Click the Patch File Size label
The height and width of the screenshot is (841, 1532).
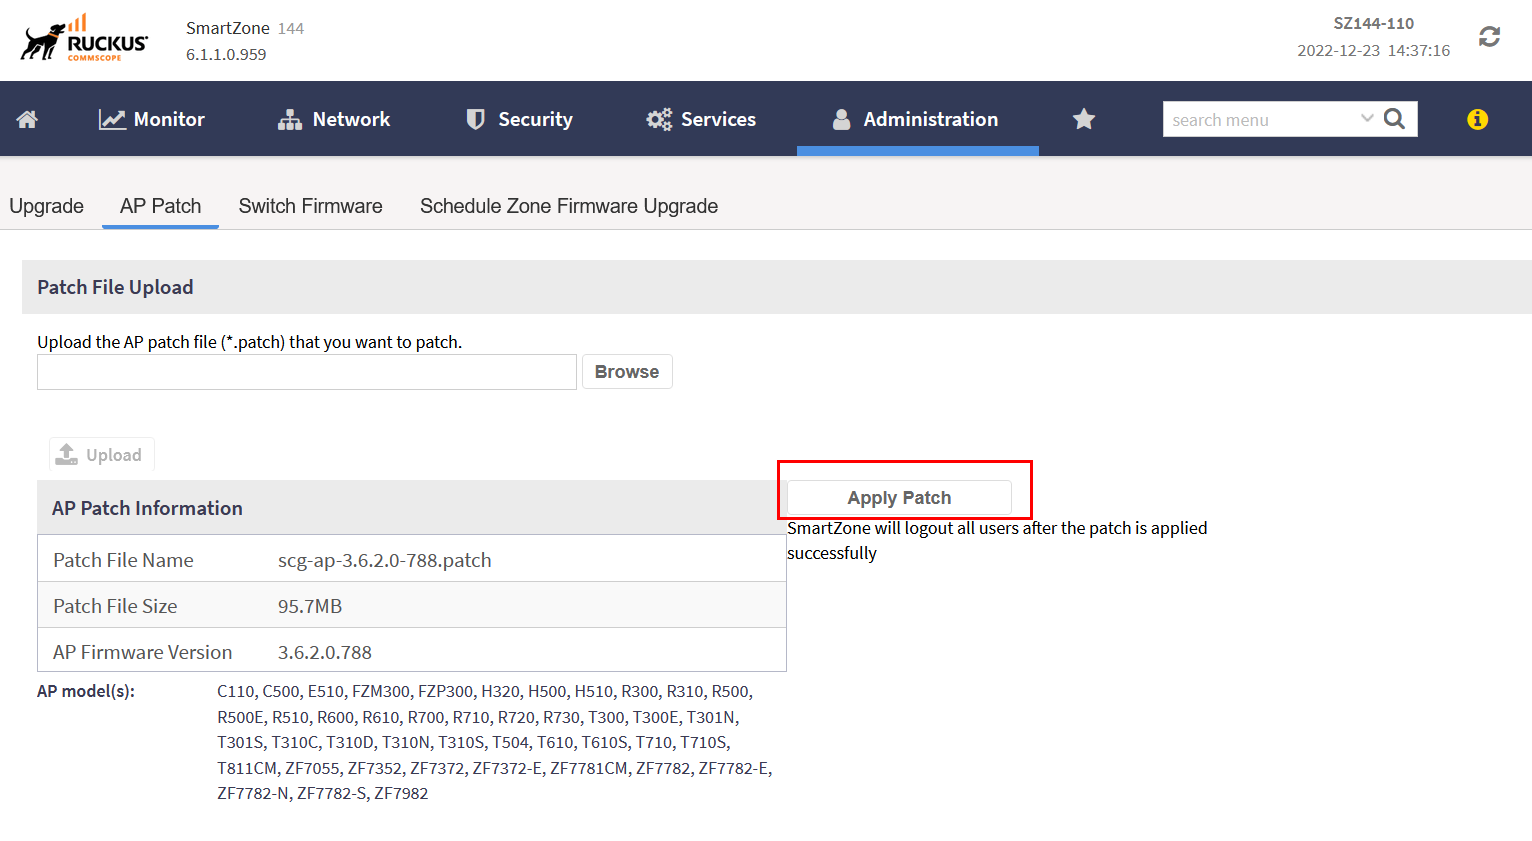(115, 606)
